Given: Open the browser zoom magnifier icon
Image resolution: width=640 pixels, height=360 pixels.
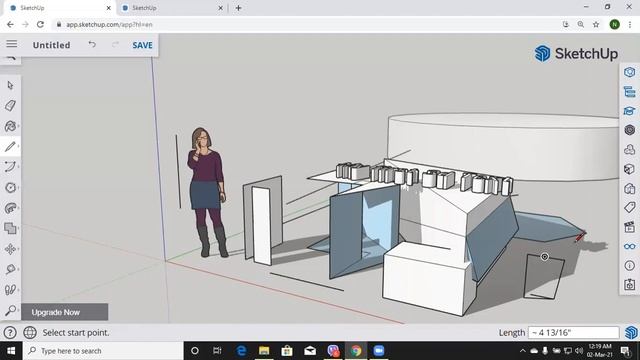Looking at the screenshot, I should (581, 24).
